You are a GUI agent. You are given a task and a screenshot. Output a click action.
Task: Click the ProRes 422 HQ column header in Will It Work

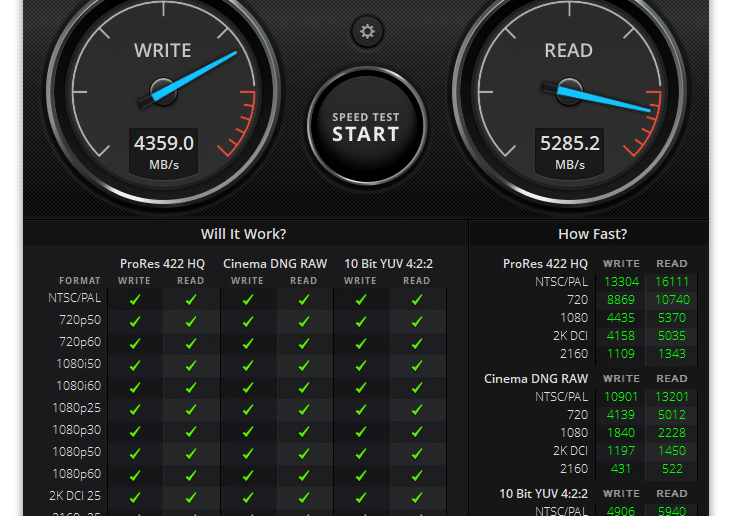162,264
